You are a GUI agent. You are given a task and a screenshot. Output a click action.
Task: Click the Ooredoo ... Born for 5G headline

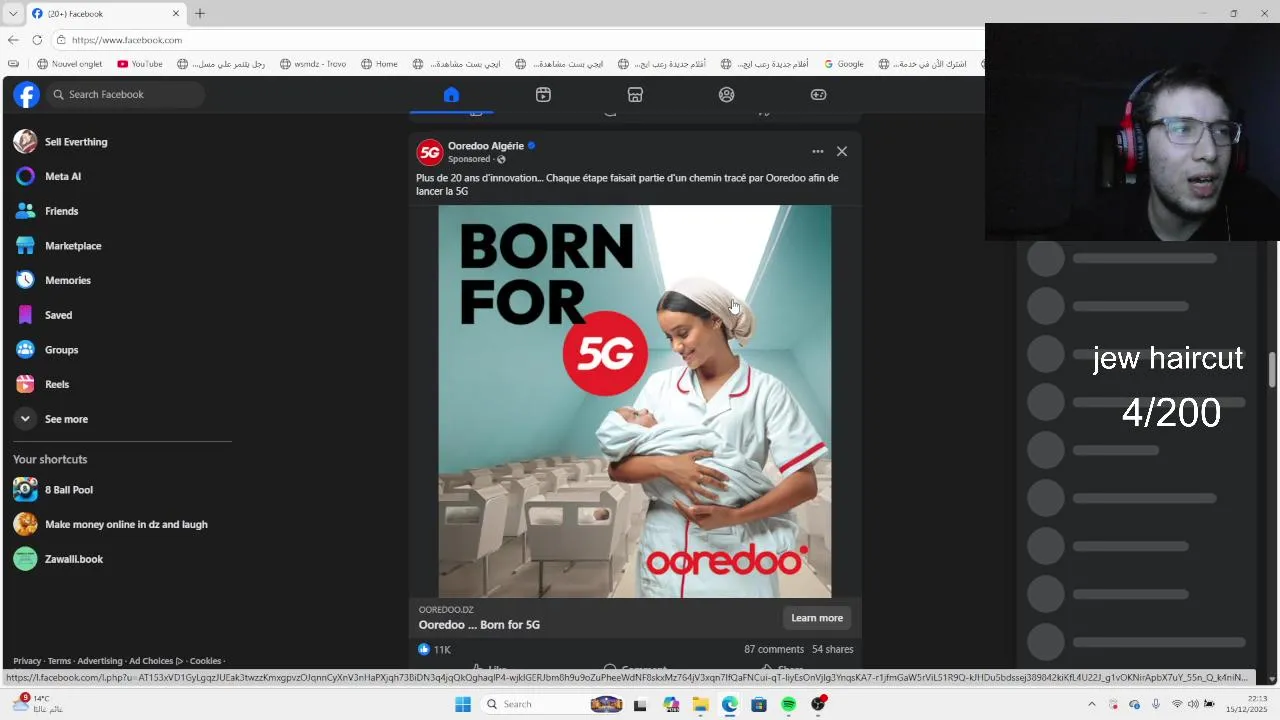479,625
